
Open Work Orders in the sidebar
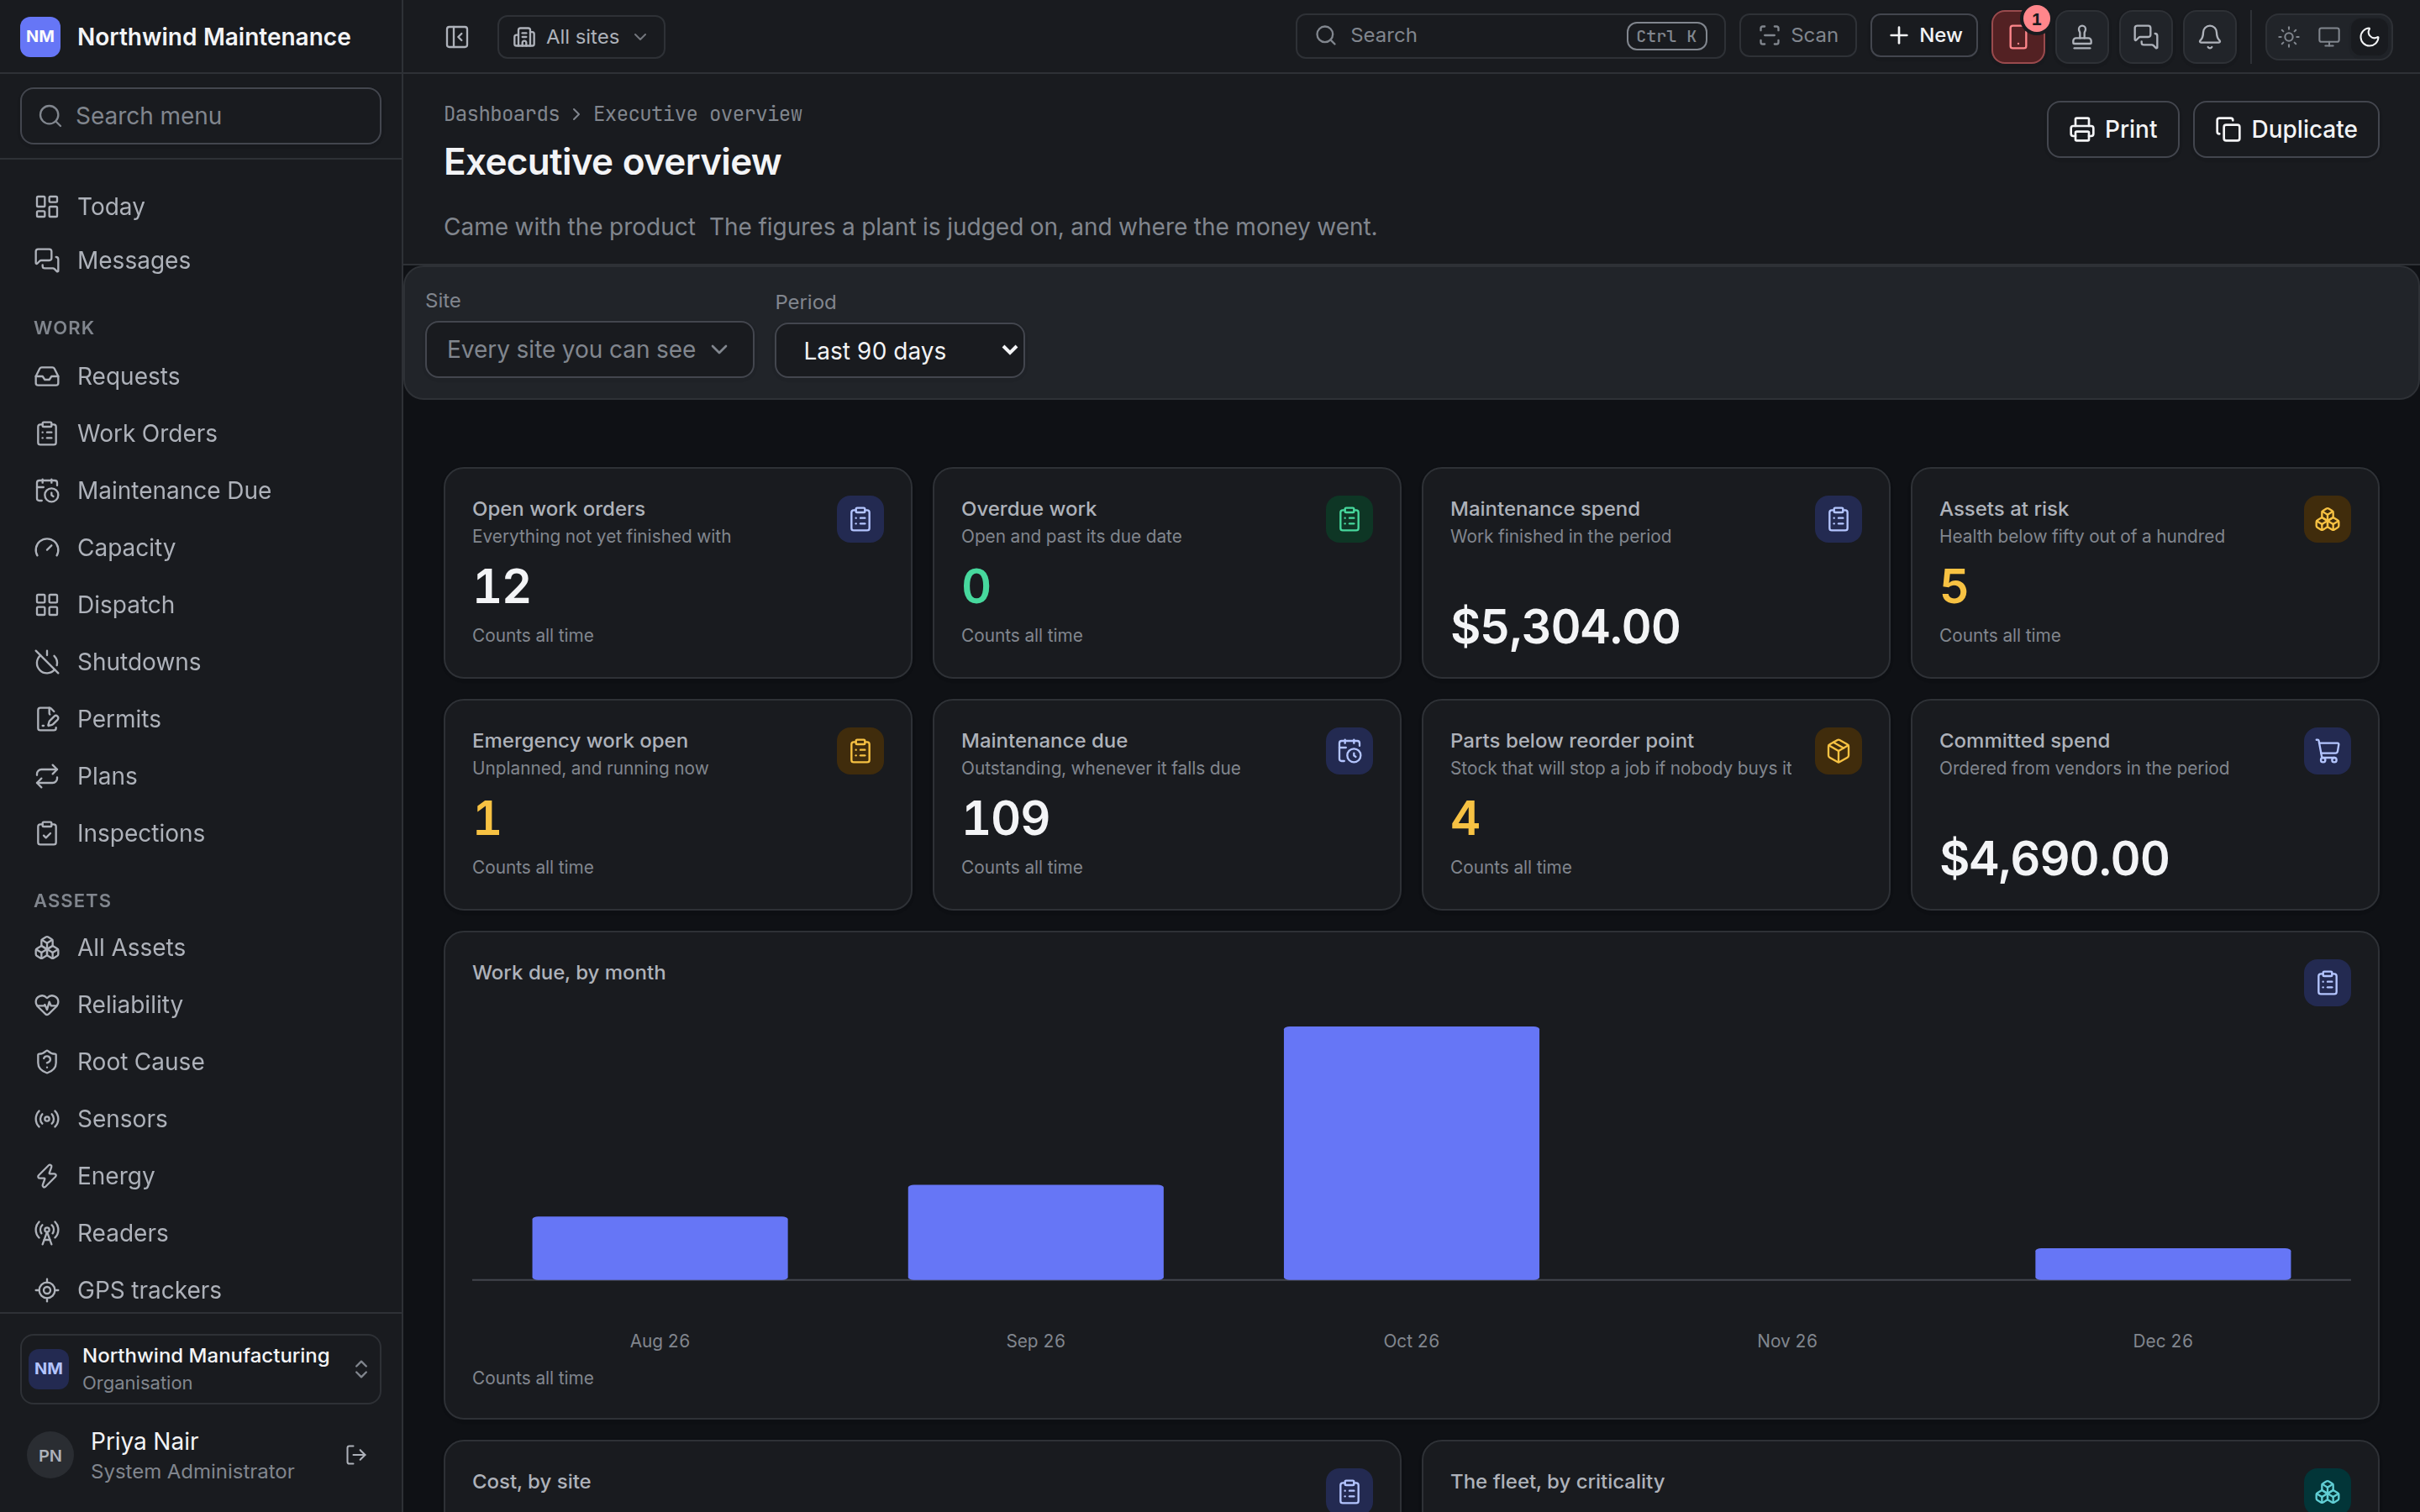201,433
